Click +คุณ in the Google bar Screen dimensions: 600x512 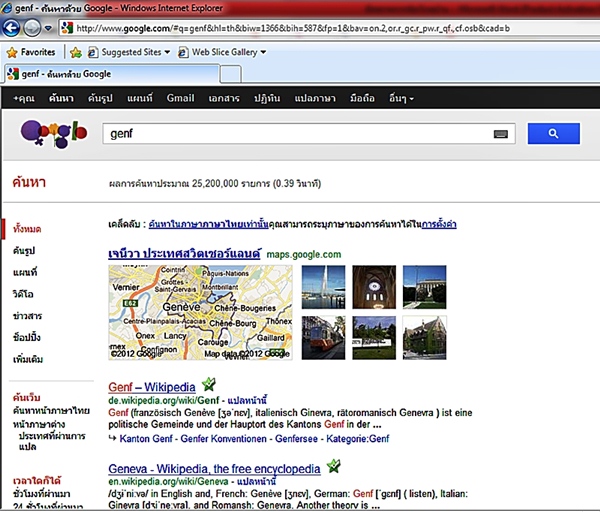[24, 98]
